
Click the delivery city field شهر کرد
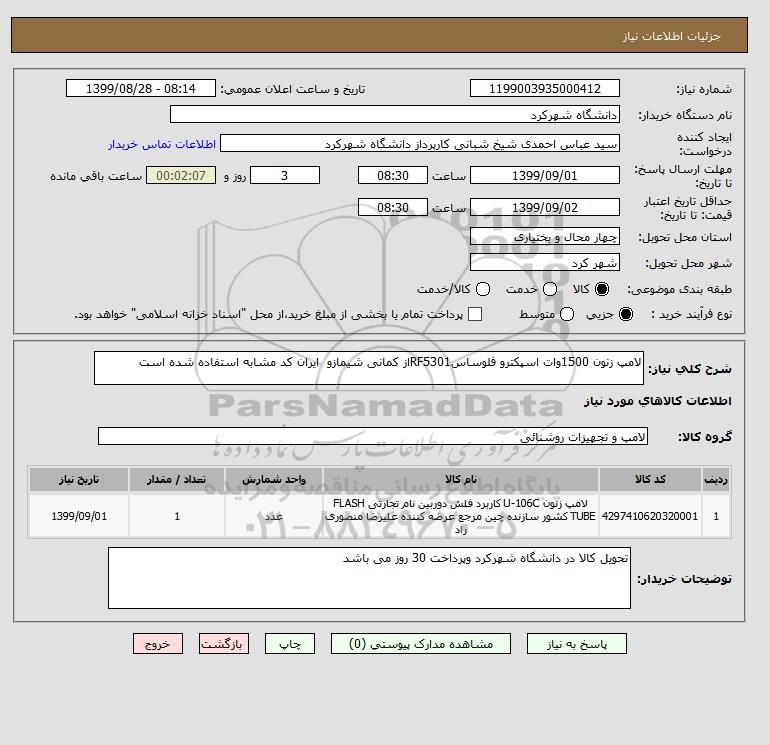click(x=545, y=263)
